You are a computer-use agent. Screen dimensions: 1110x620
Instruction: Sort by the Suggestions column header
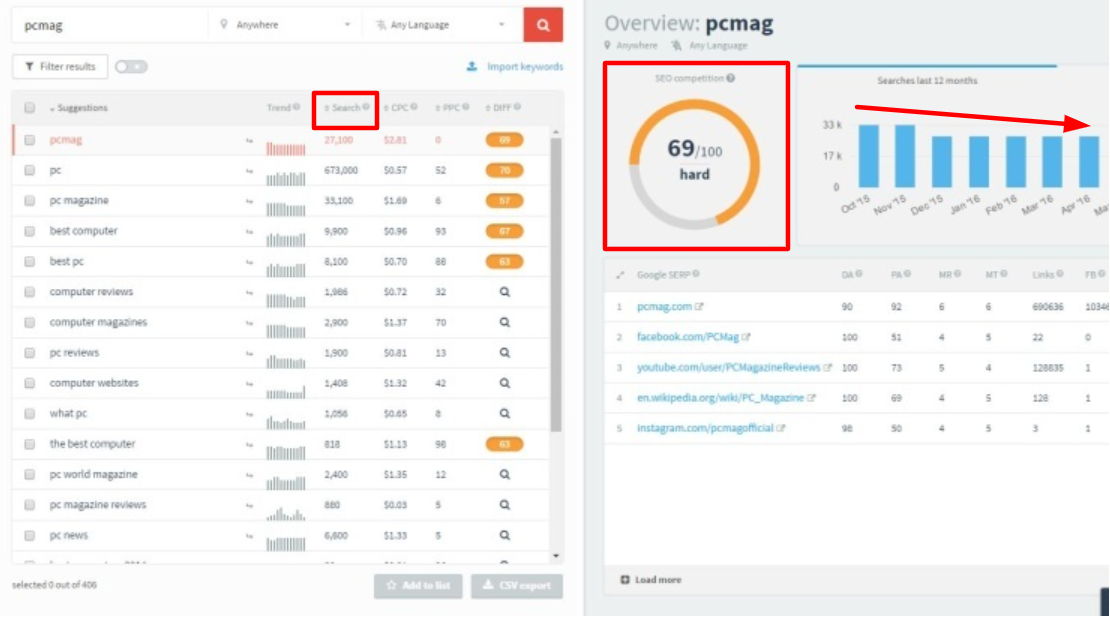coord(79,108)
